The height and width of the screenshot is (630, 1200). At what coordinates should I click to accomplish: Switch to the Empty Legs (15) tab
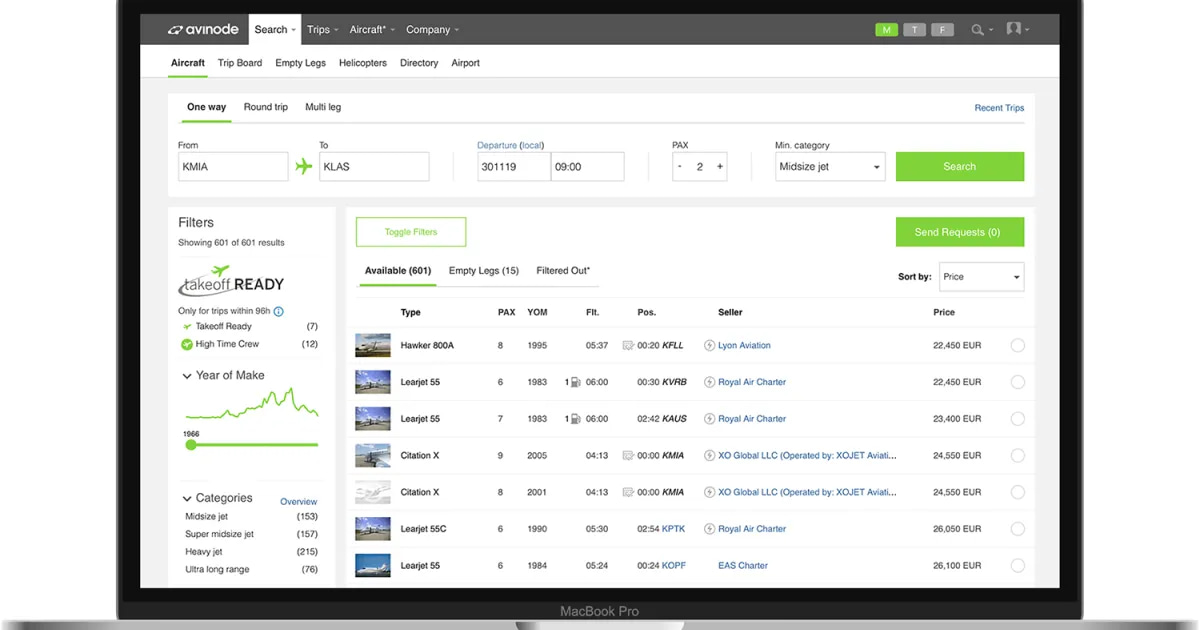tap(483, 270)
